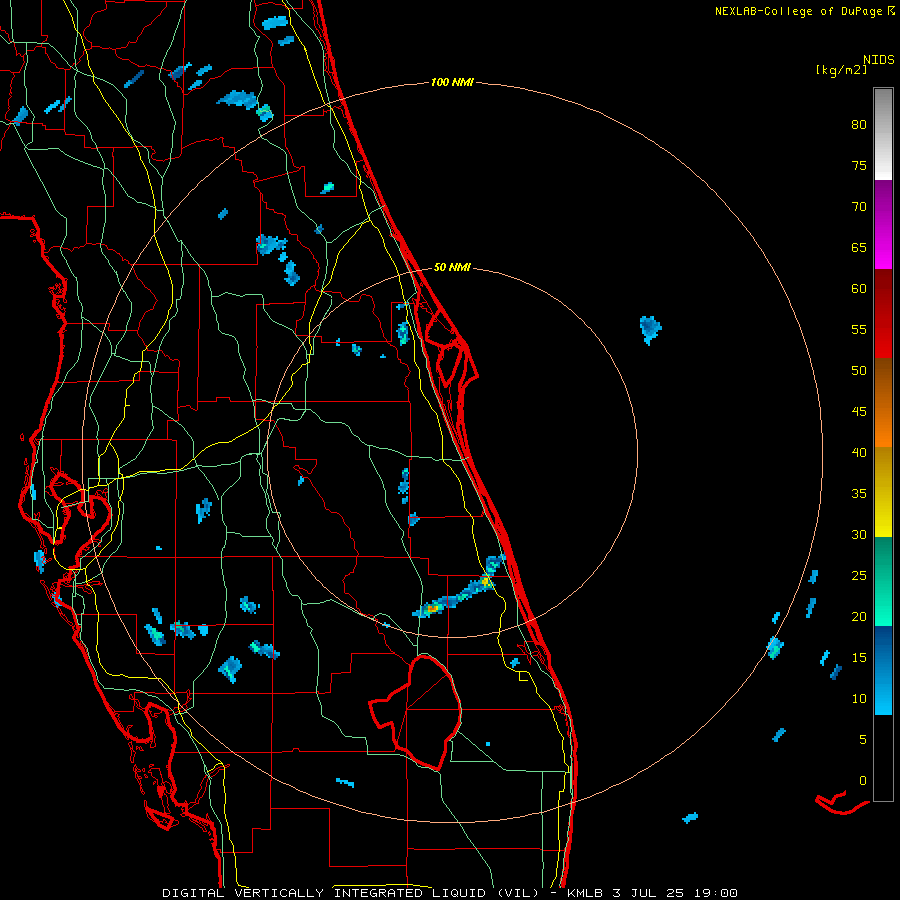Click the 10 value on color scale
The height and width of the screenshot is (900, 900).
click(x=859, y=699)
